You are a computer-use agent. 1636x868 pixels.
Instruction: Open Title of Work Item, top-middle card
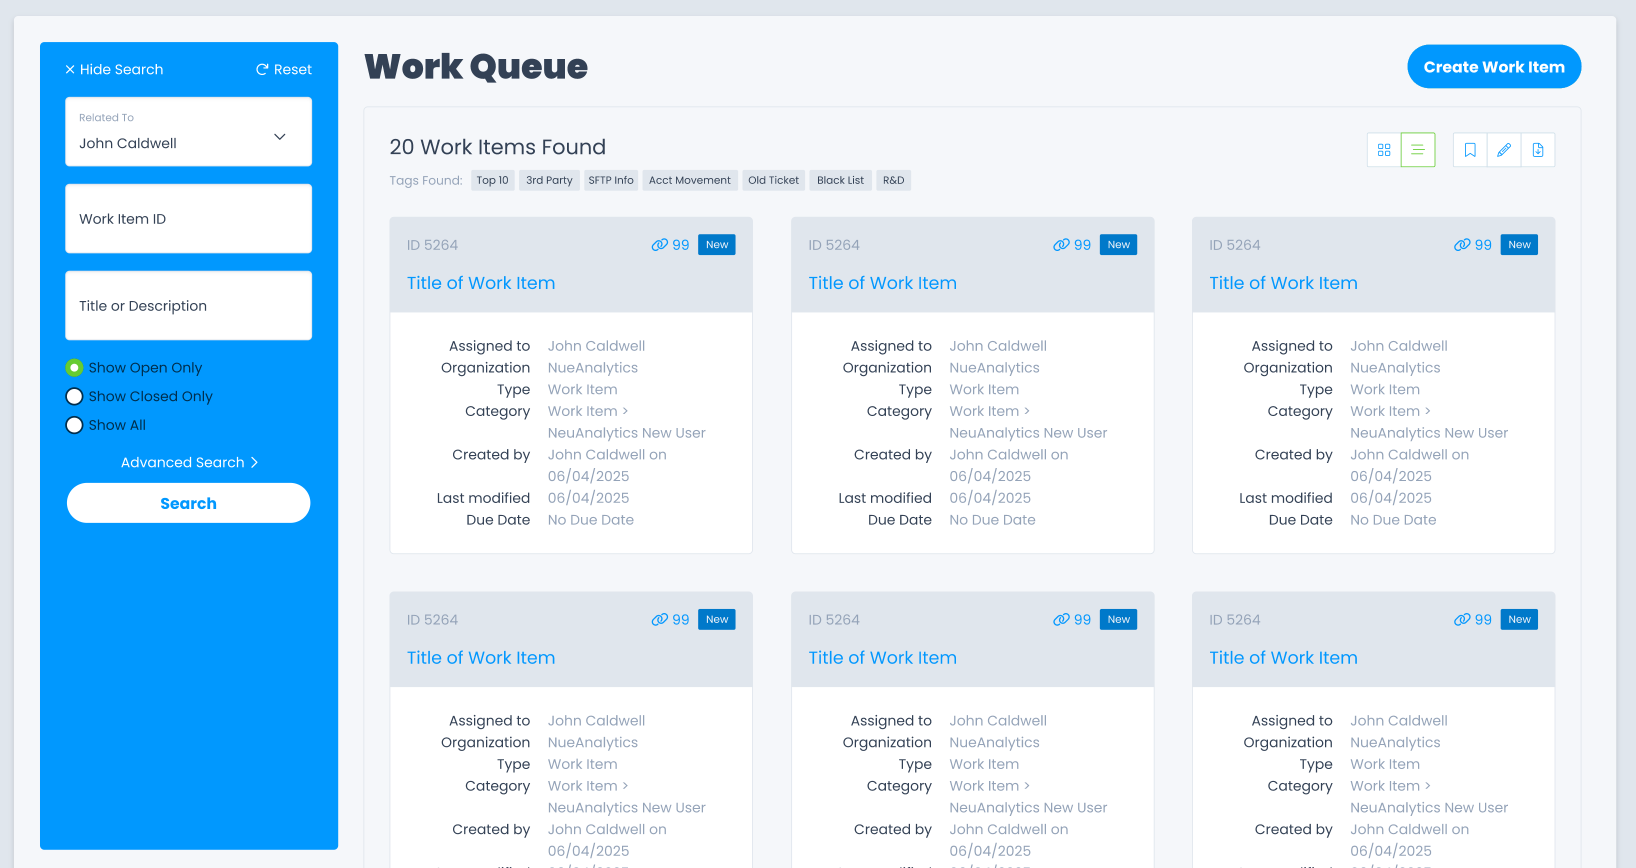[883, 283]
